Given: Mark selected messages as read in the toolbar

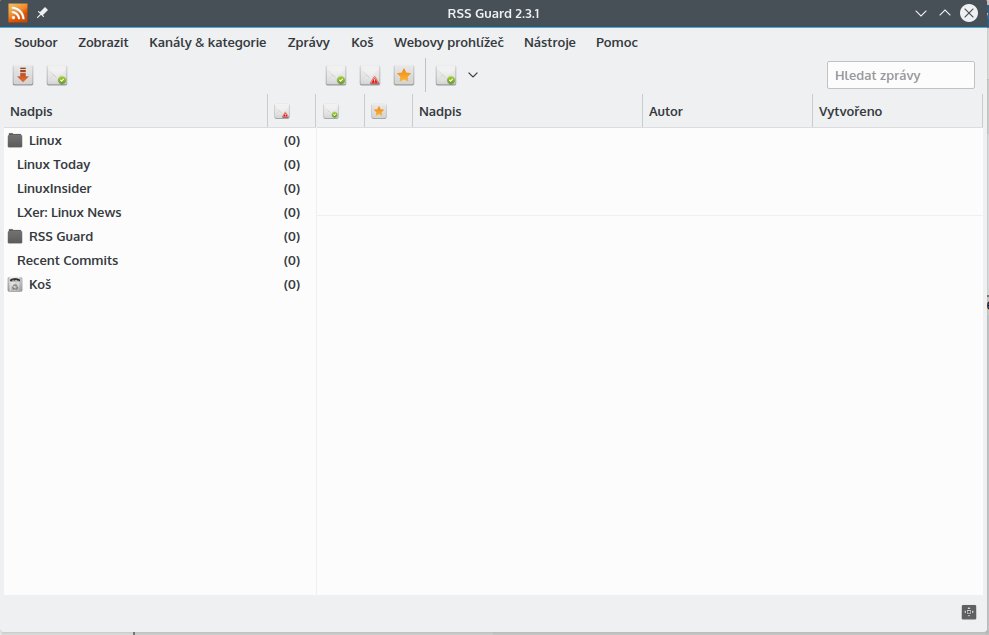Looking at the screenshot, I should click(336, 76).
